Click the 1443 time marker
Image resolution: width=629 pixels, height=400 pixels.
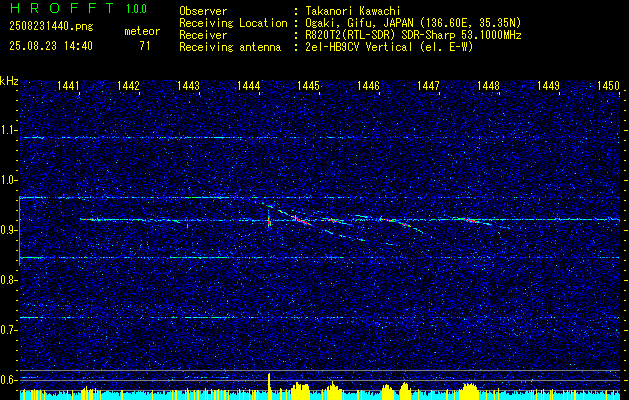click(x=188, y=85)
